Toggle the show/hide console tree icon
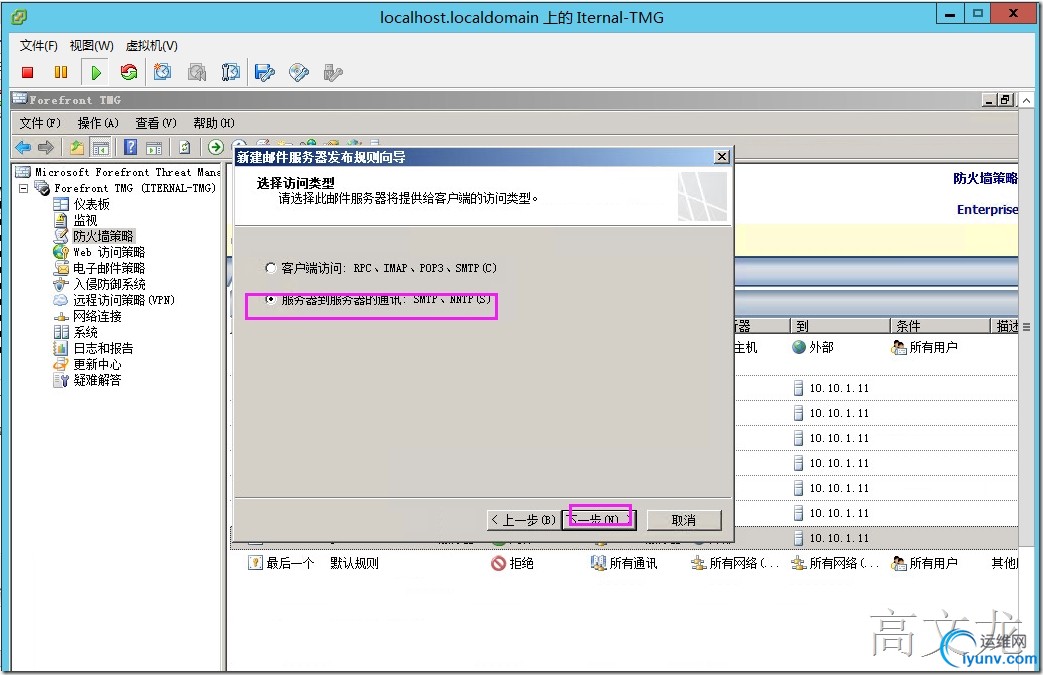Screen dimensions: 1043x675 (100, 147)
